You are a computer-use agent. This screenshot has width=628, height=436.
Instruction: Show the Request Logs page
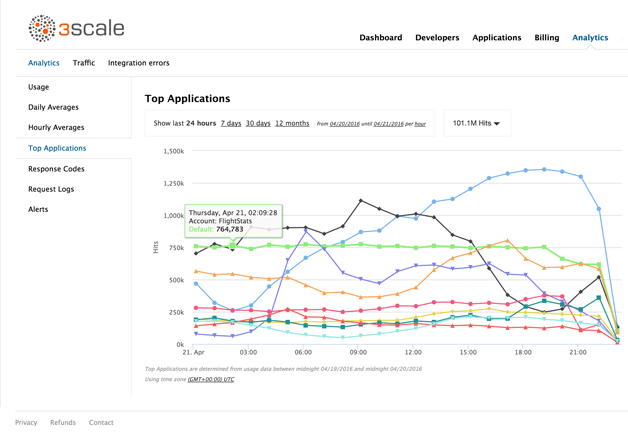(51, 189)
